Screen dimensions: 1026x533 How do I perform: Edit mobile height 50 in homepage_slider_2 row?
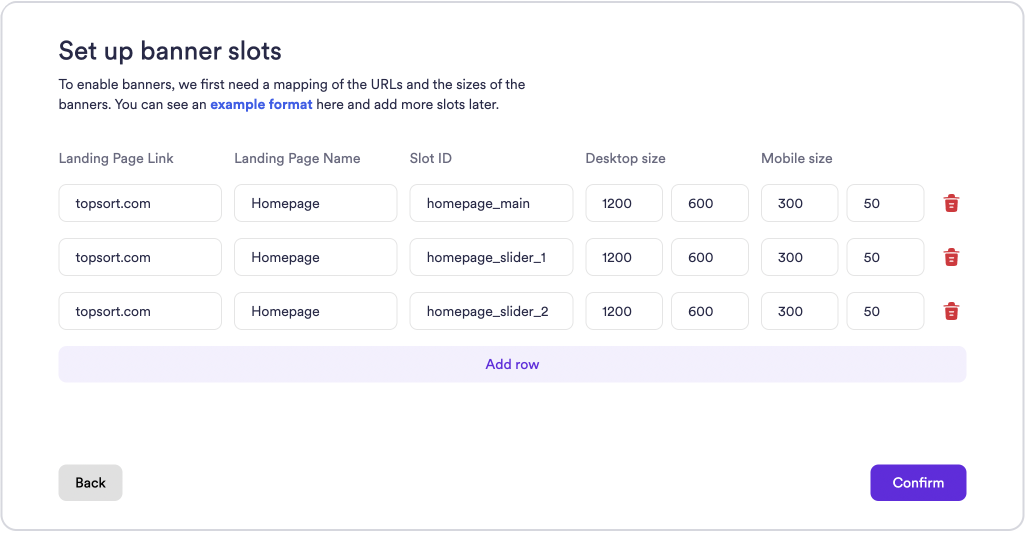[x=885, y=311]
